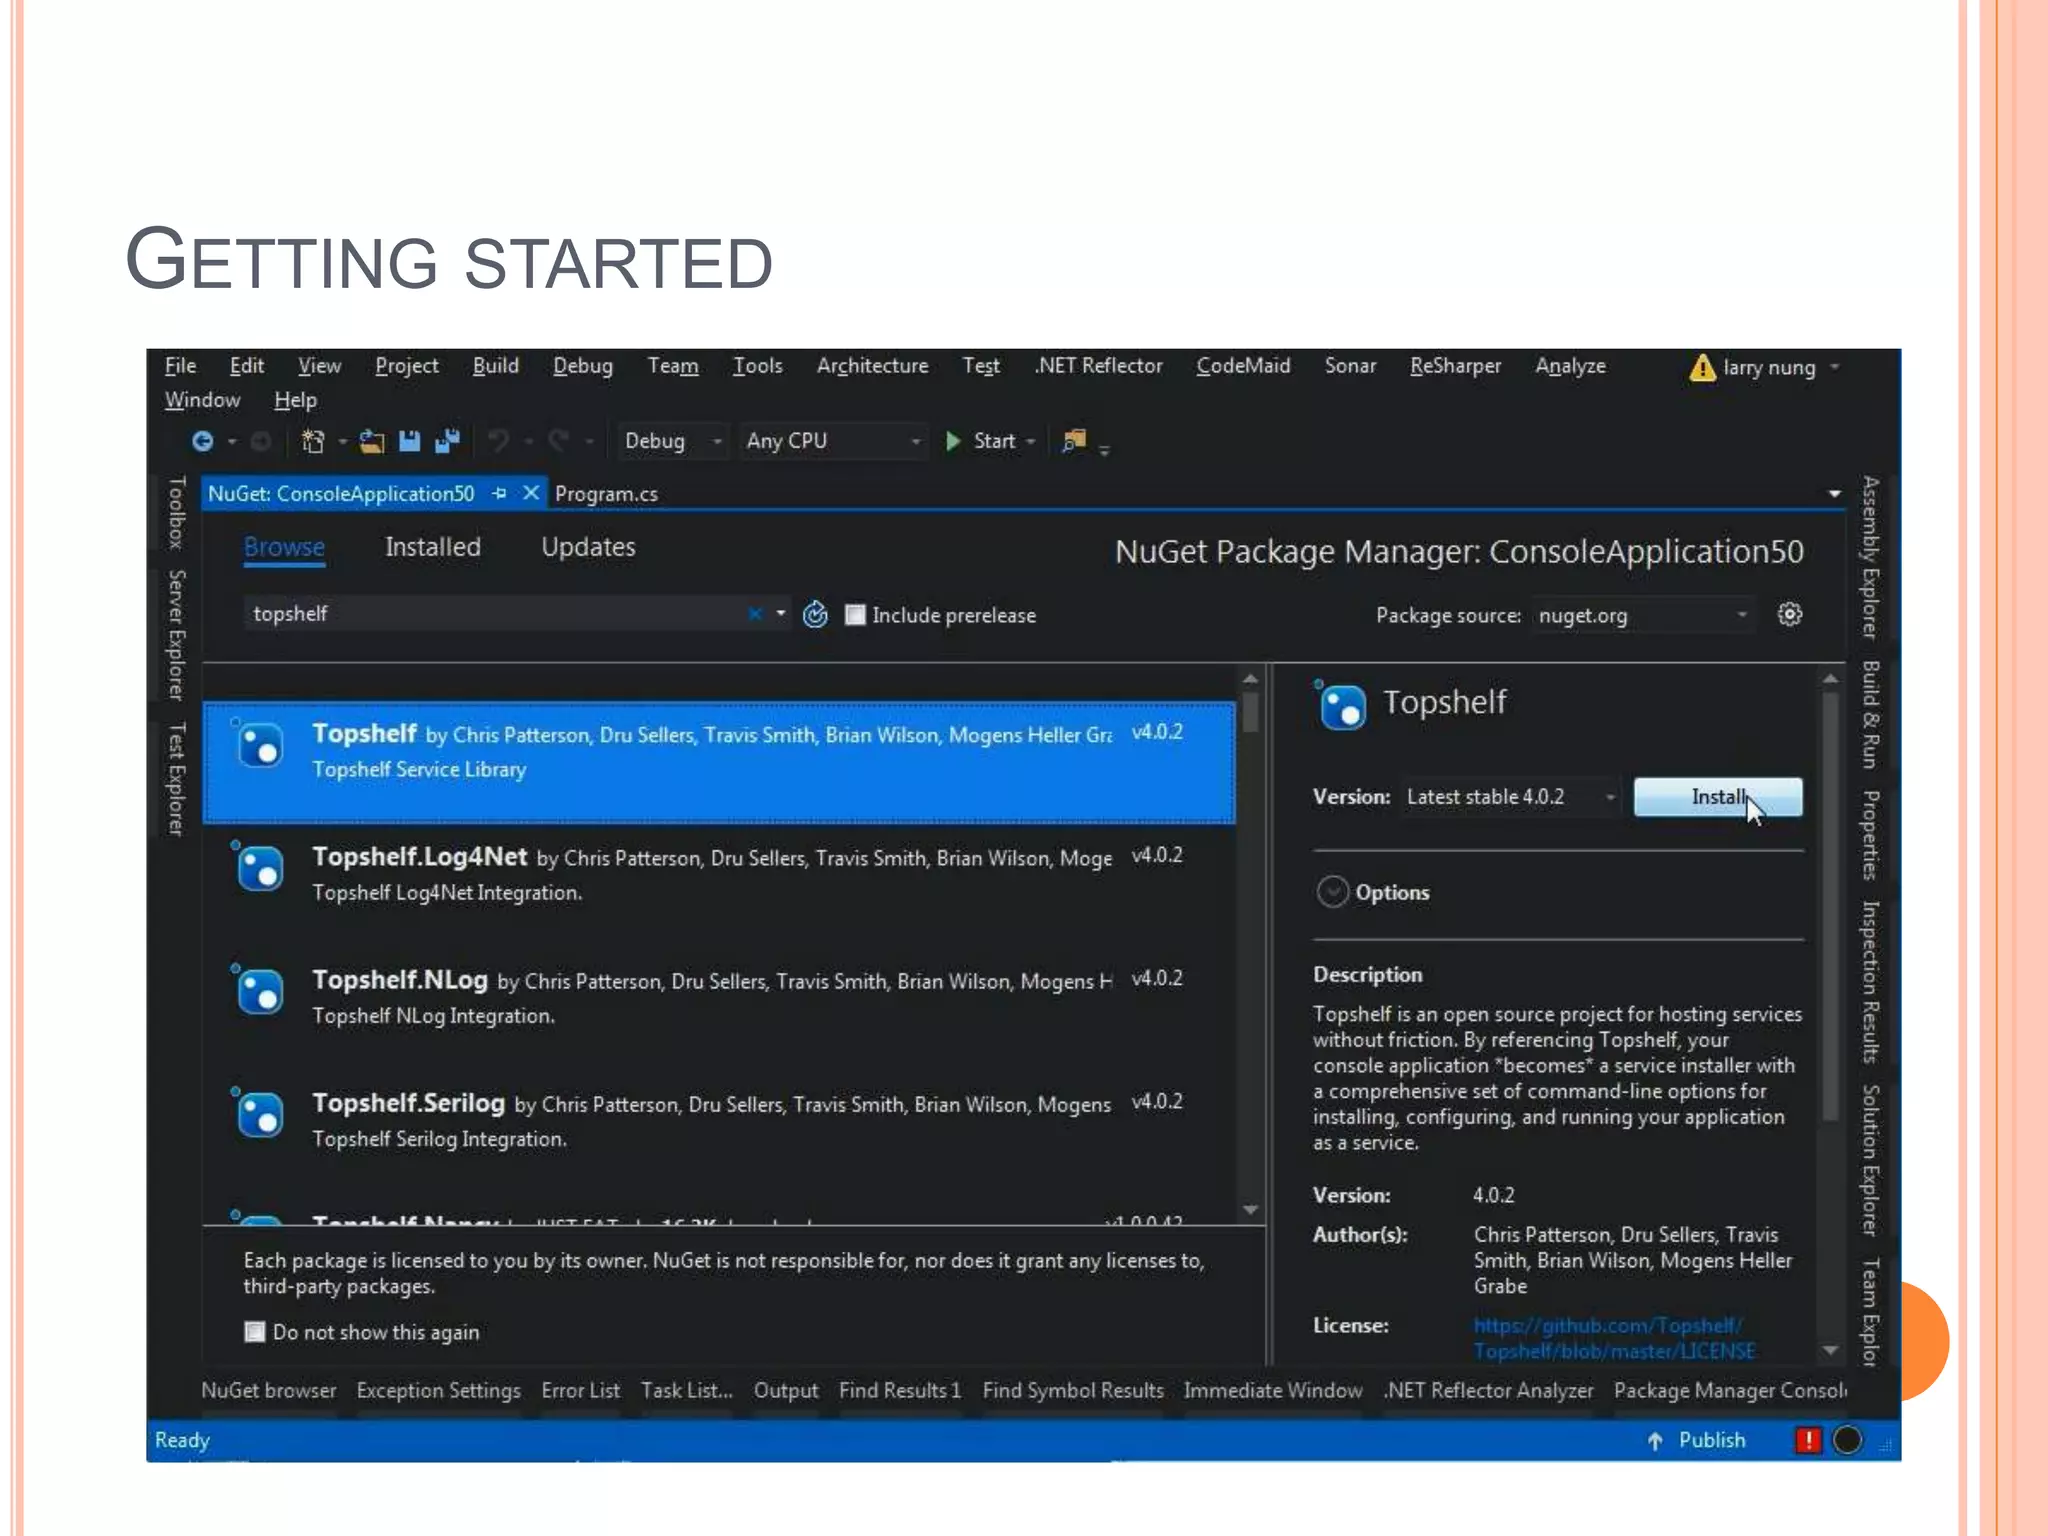Click the Publish up-arrow icon
The width and height of the screenshot is (2048, 1536).
[1655, 1441]
